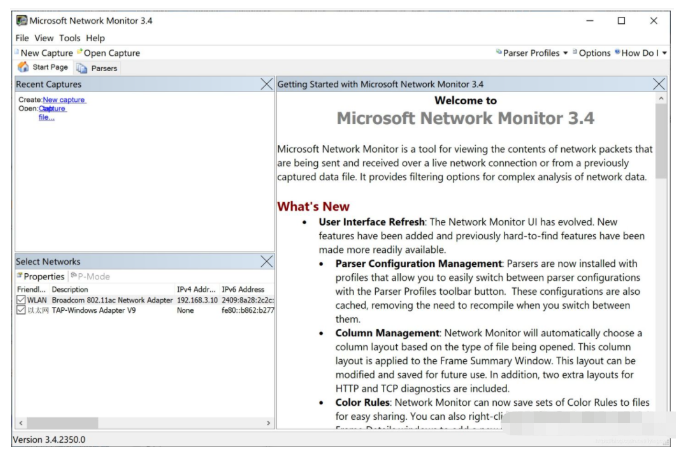Click the What's New heading

coord(313,207)
